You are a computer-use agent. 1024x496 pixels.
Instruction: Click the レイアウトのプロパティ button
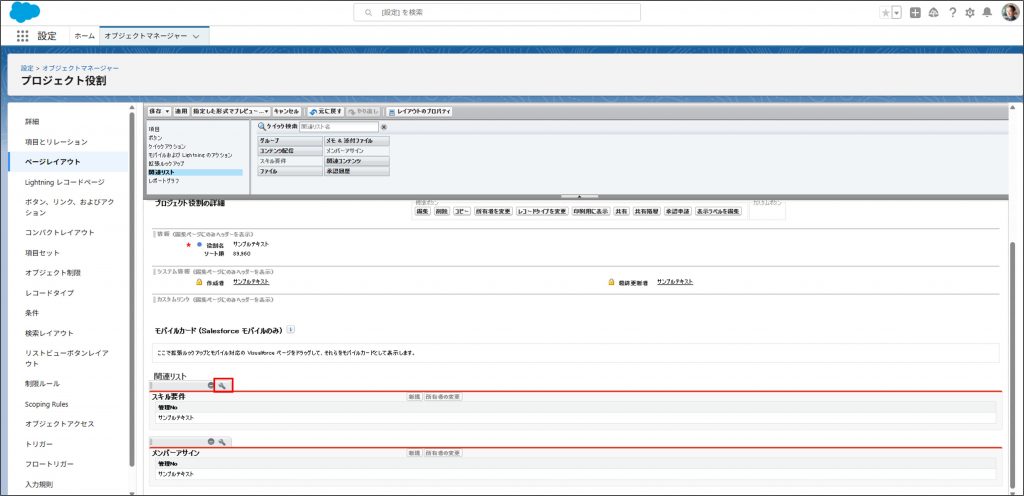coord(419,111)
